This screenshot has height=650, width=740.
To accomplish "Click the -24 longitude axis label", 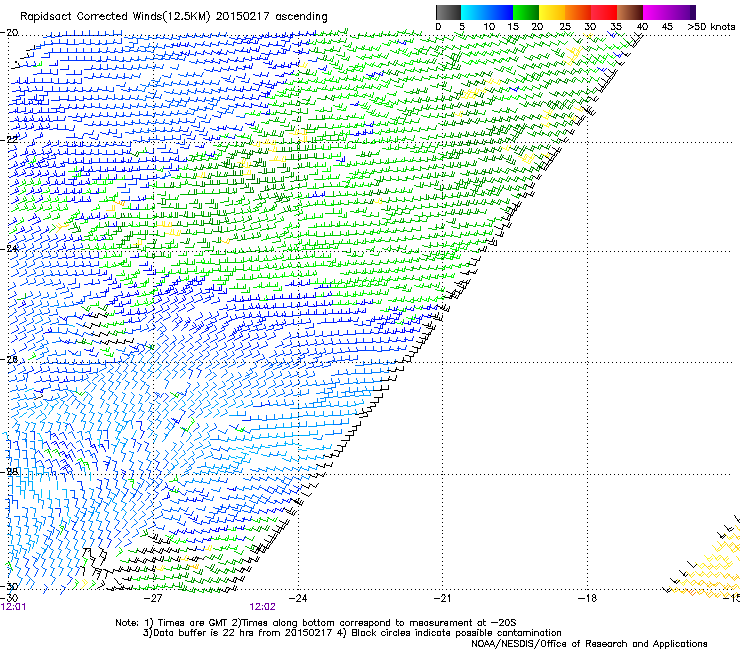I will 298,599.
